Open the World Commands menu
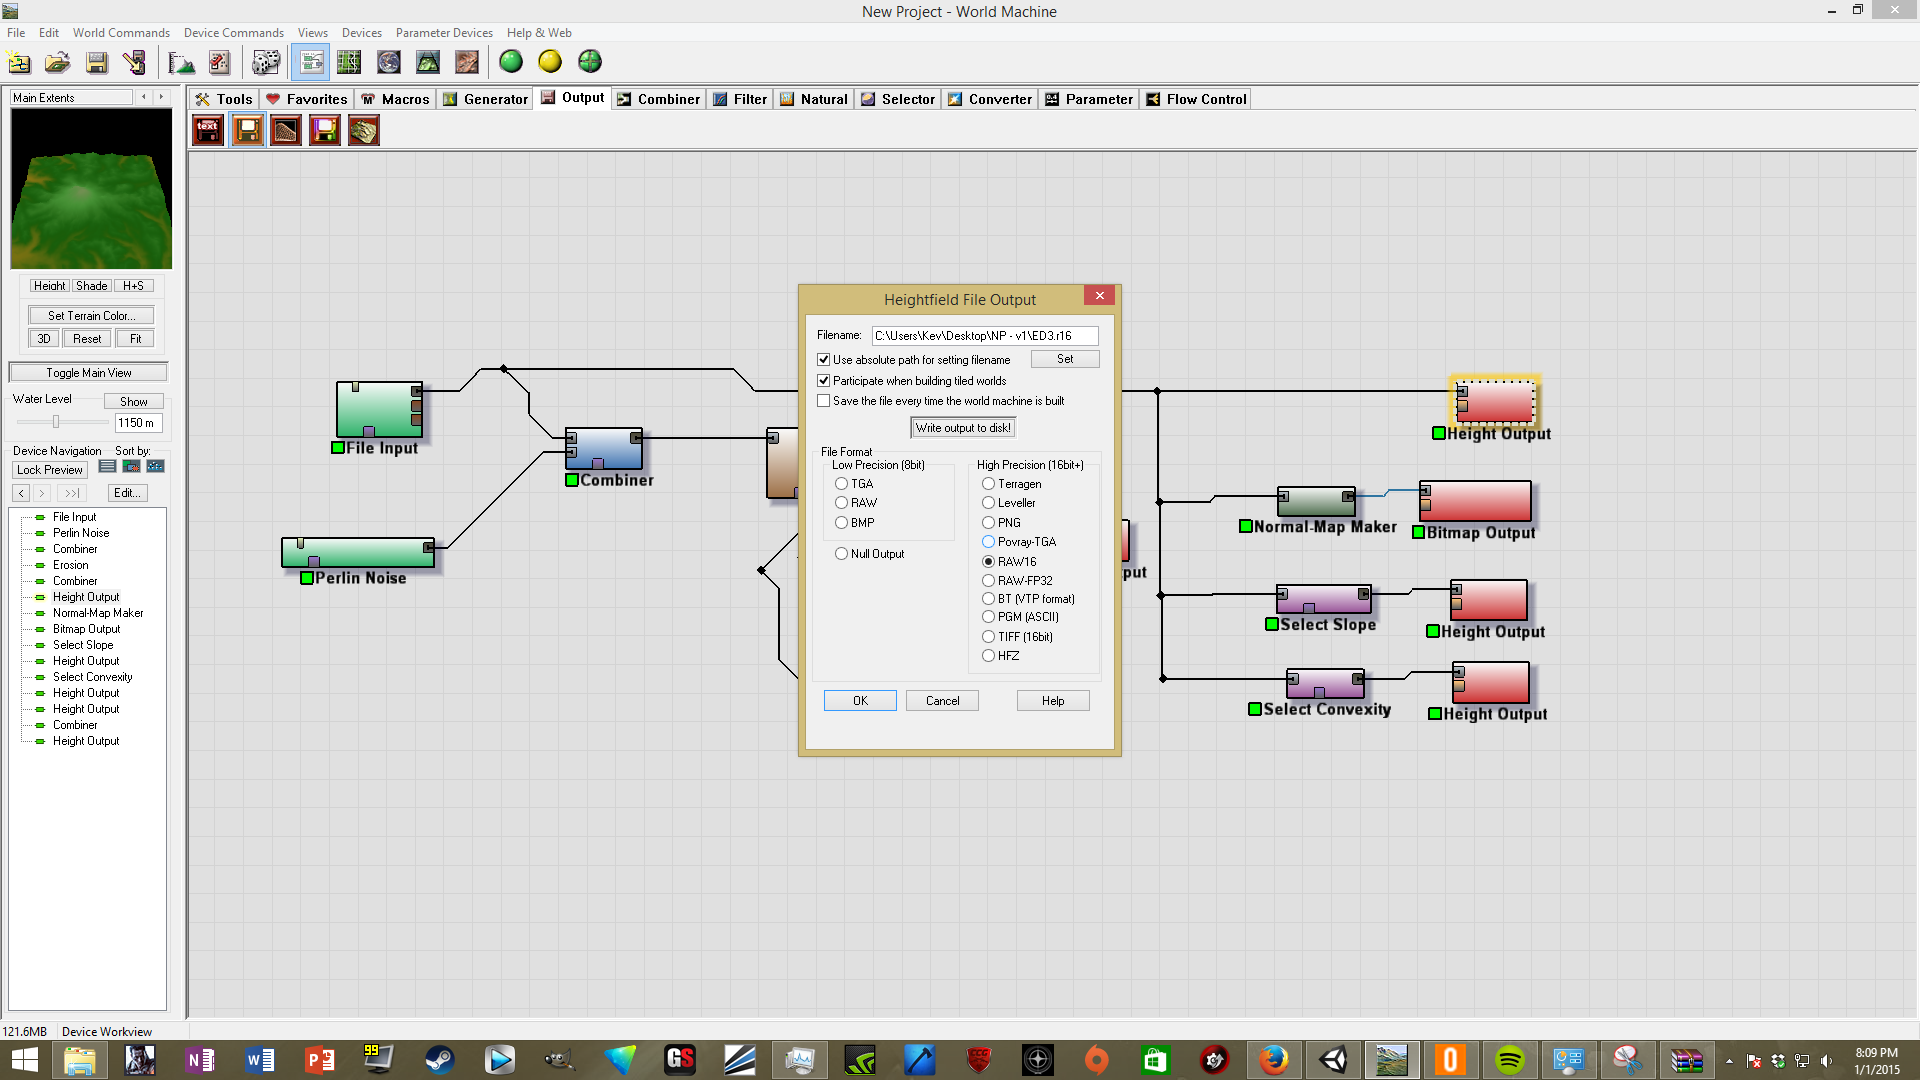 pyautogui.click(x=120, y=32)
